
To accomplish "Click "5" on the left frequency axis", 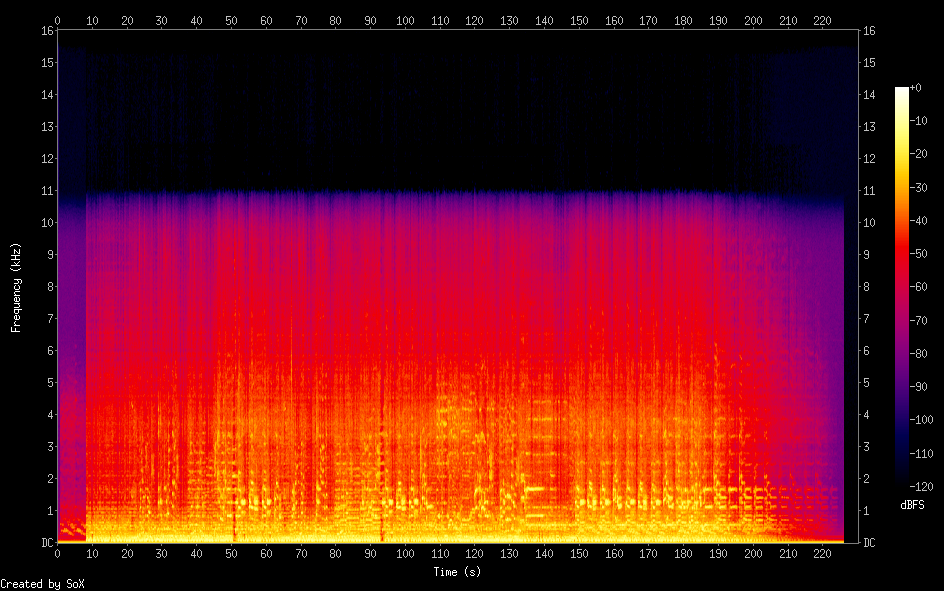I will [51, 383].
